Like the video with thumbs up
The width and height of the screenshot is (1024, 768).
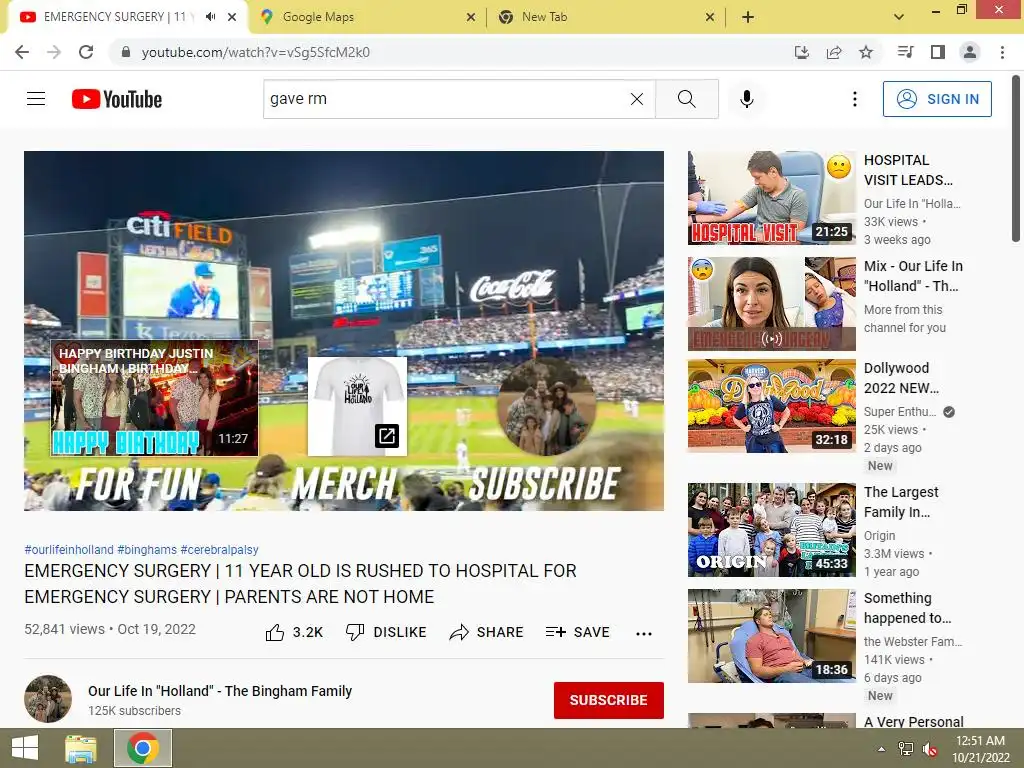coord(295,632)
